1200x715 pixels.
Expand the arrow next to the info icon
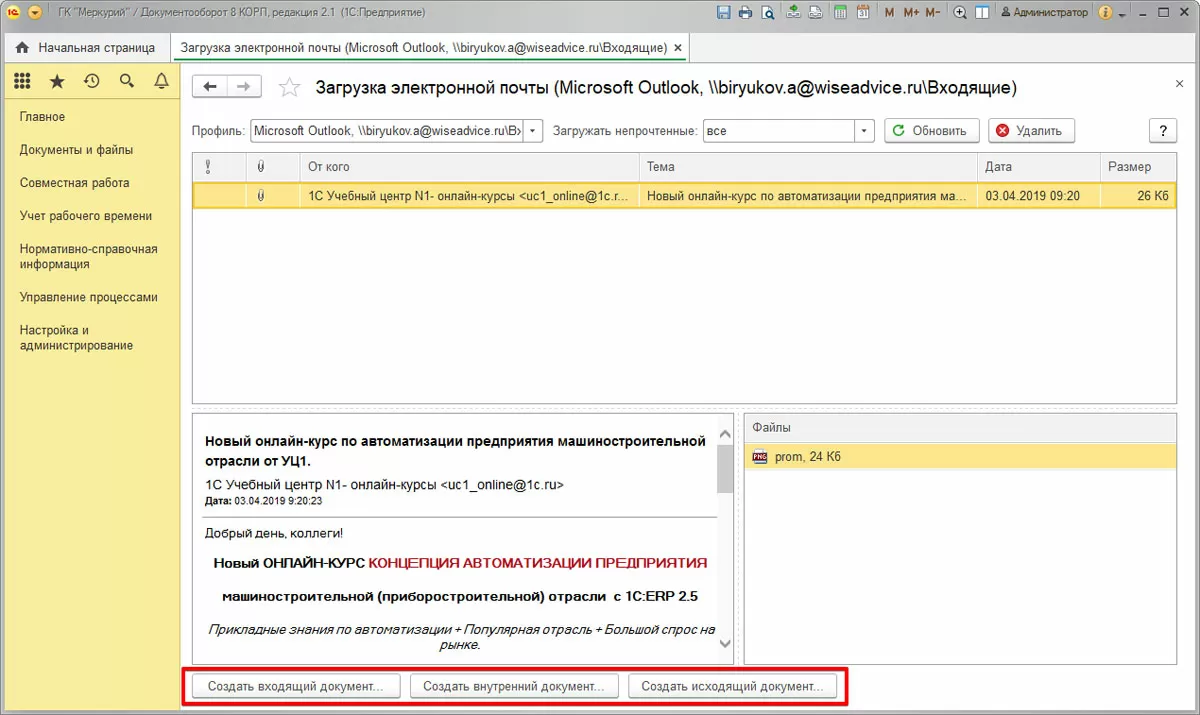tap(1122, 15)
